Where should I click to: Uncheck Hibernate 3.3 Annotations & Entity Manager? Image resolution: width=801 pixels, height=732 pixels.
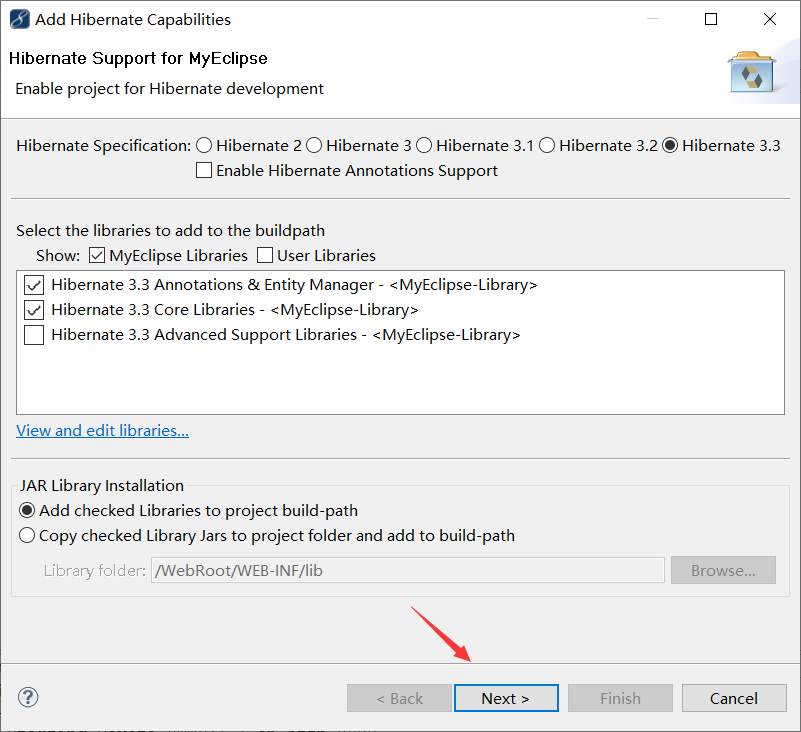tap(34, 285)
